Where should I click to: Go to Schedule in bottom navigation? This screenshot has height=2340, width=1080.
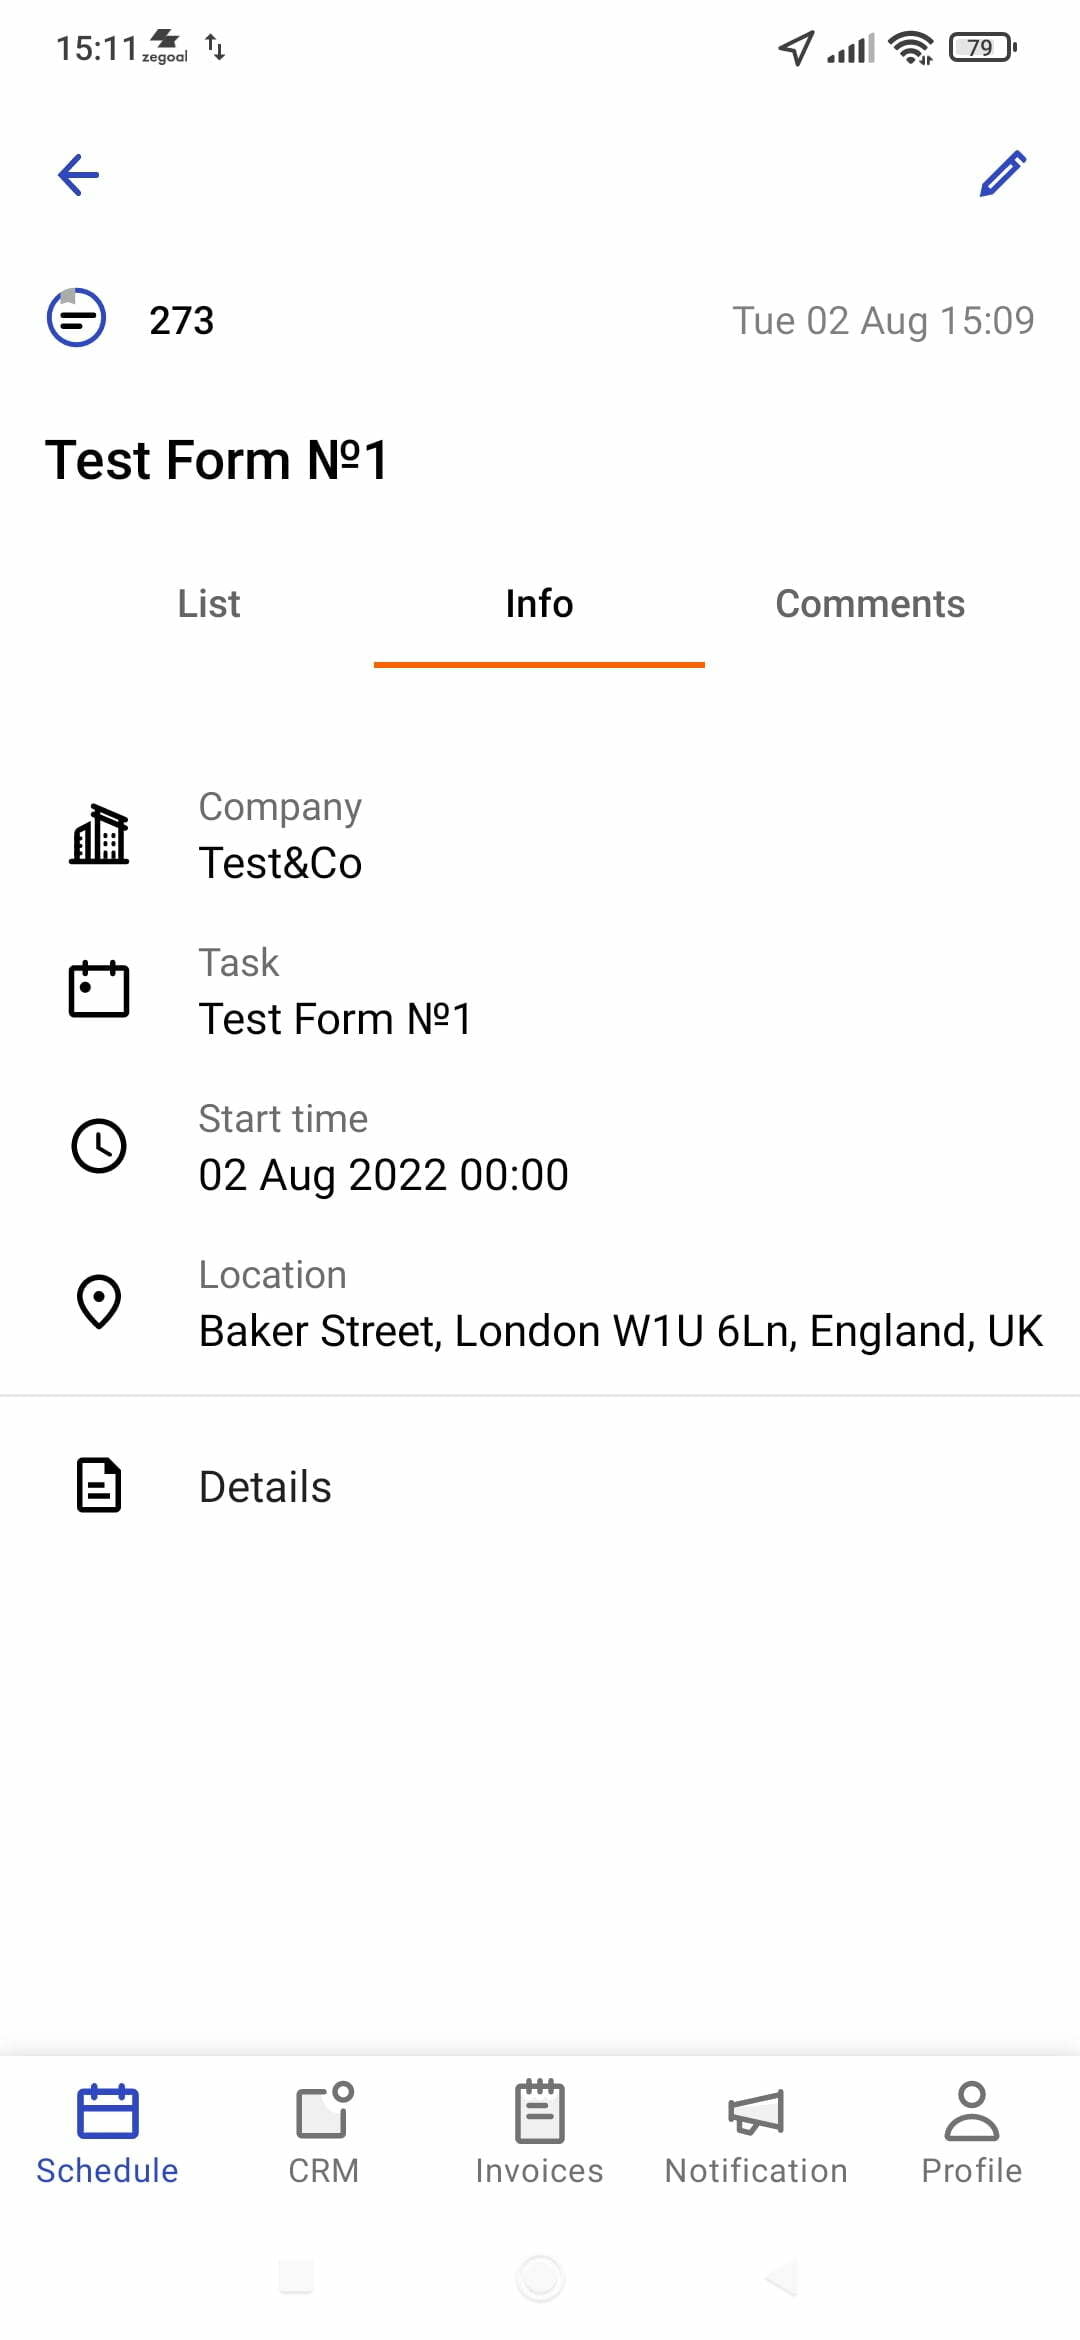107,2134
